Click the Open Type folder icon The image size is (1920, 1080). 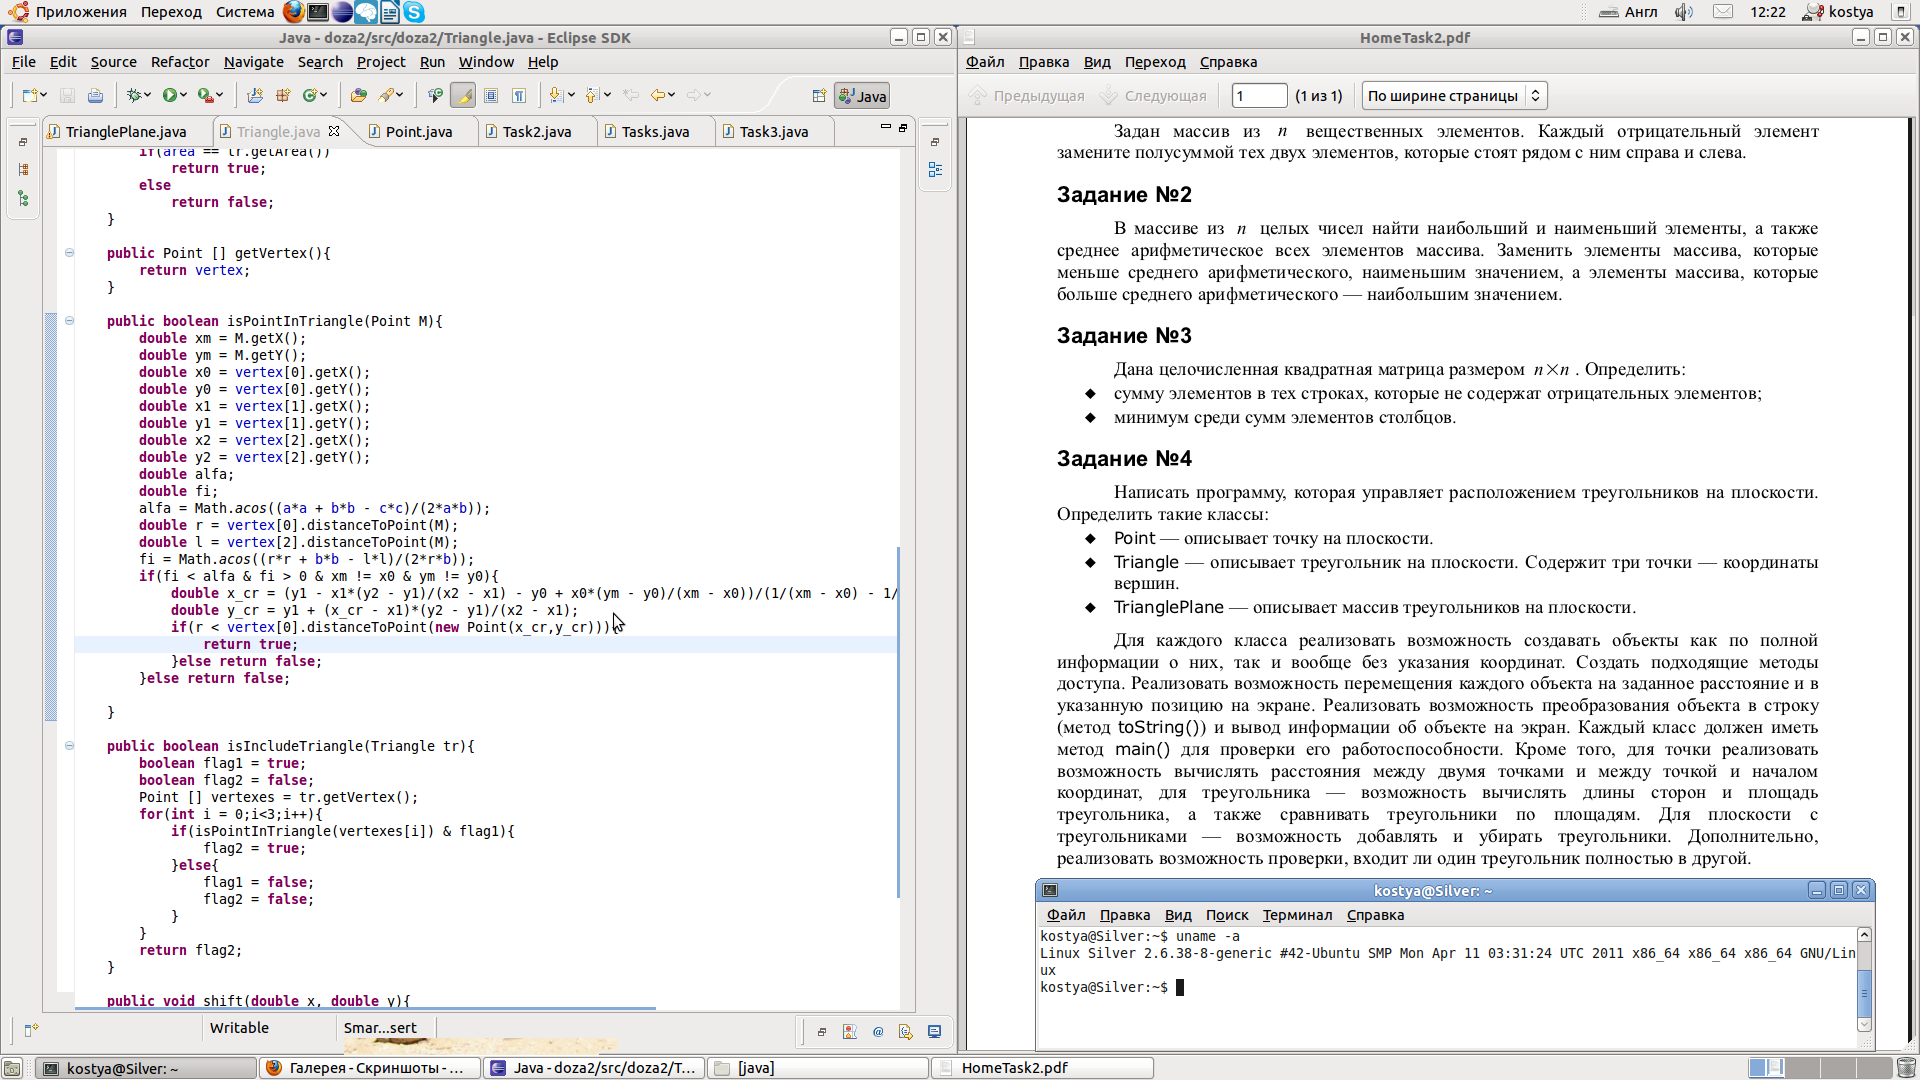click(x=358, y=95)
